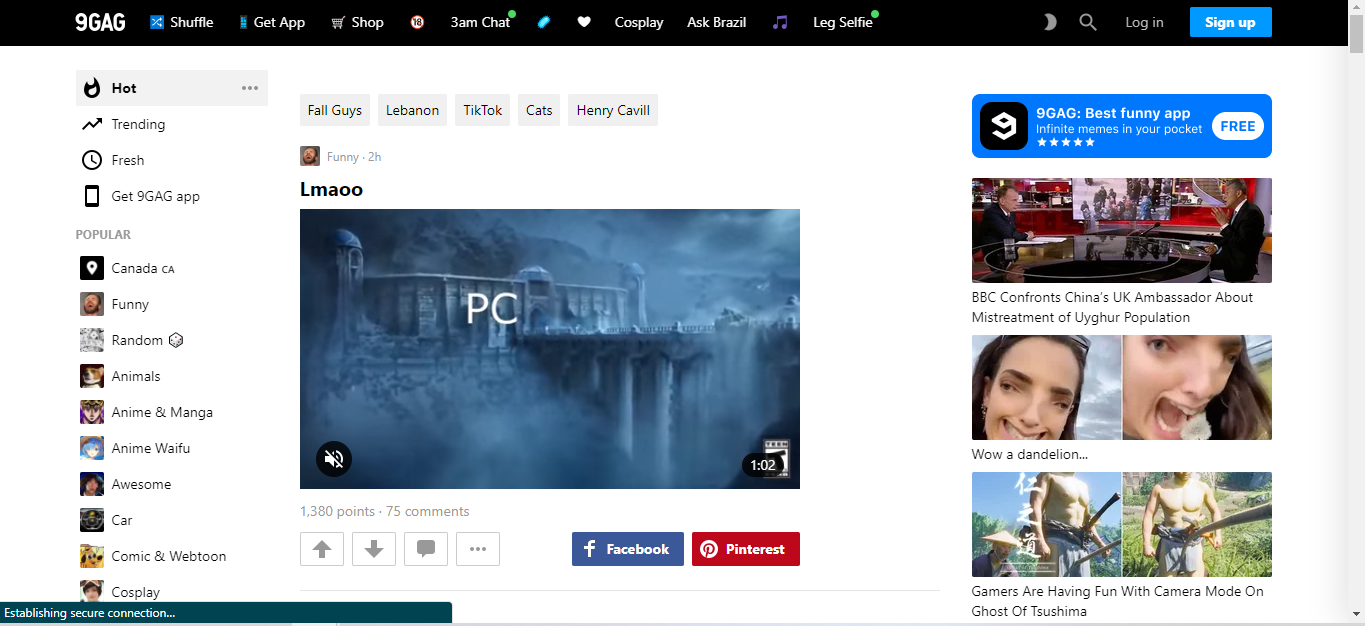Switch to the Trending feed

[x=172, y=124]
